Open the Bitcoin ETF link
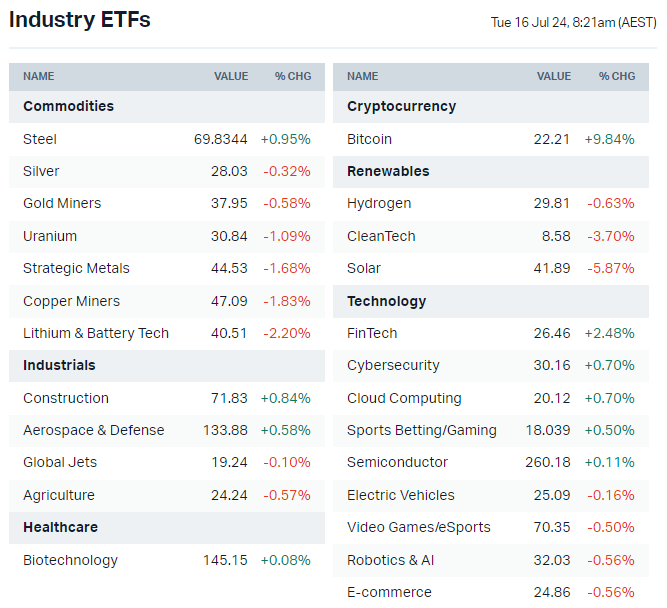Viewport: 667px width, 608px height. click(369, 139)
